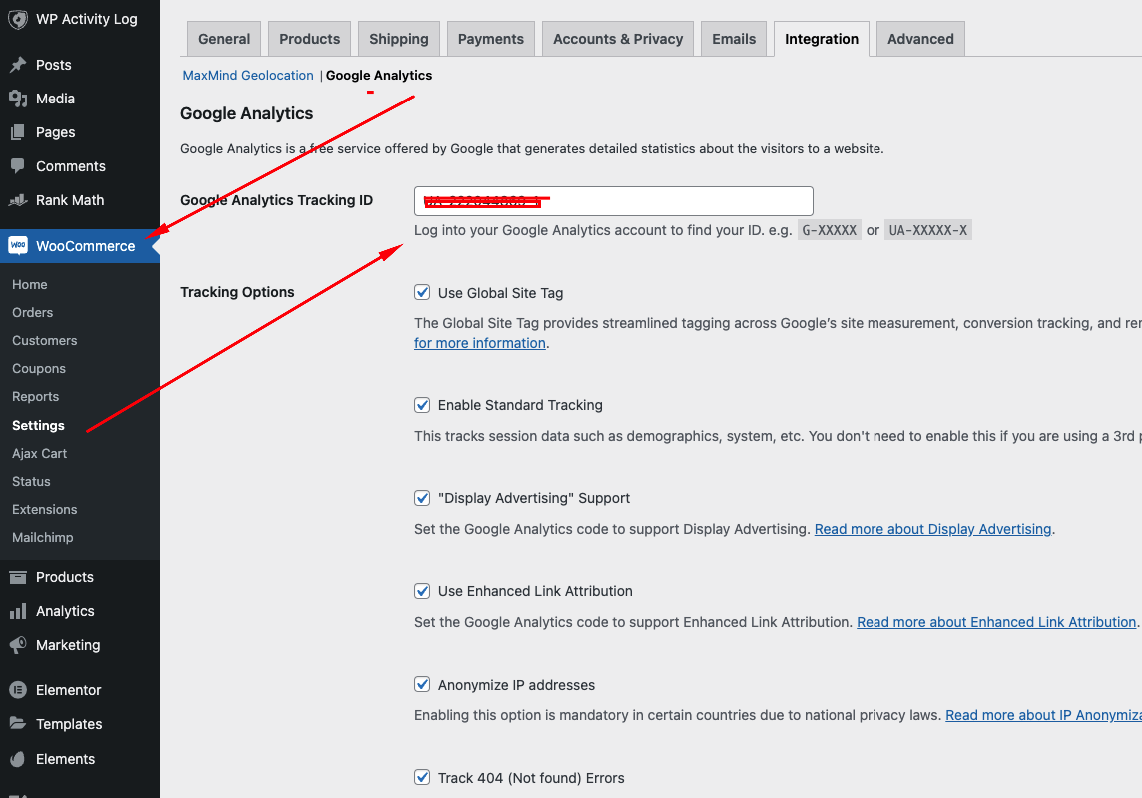Open the Extensions submenu item
1142x798 pixels.
coord(44,510)
